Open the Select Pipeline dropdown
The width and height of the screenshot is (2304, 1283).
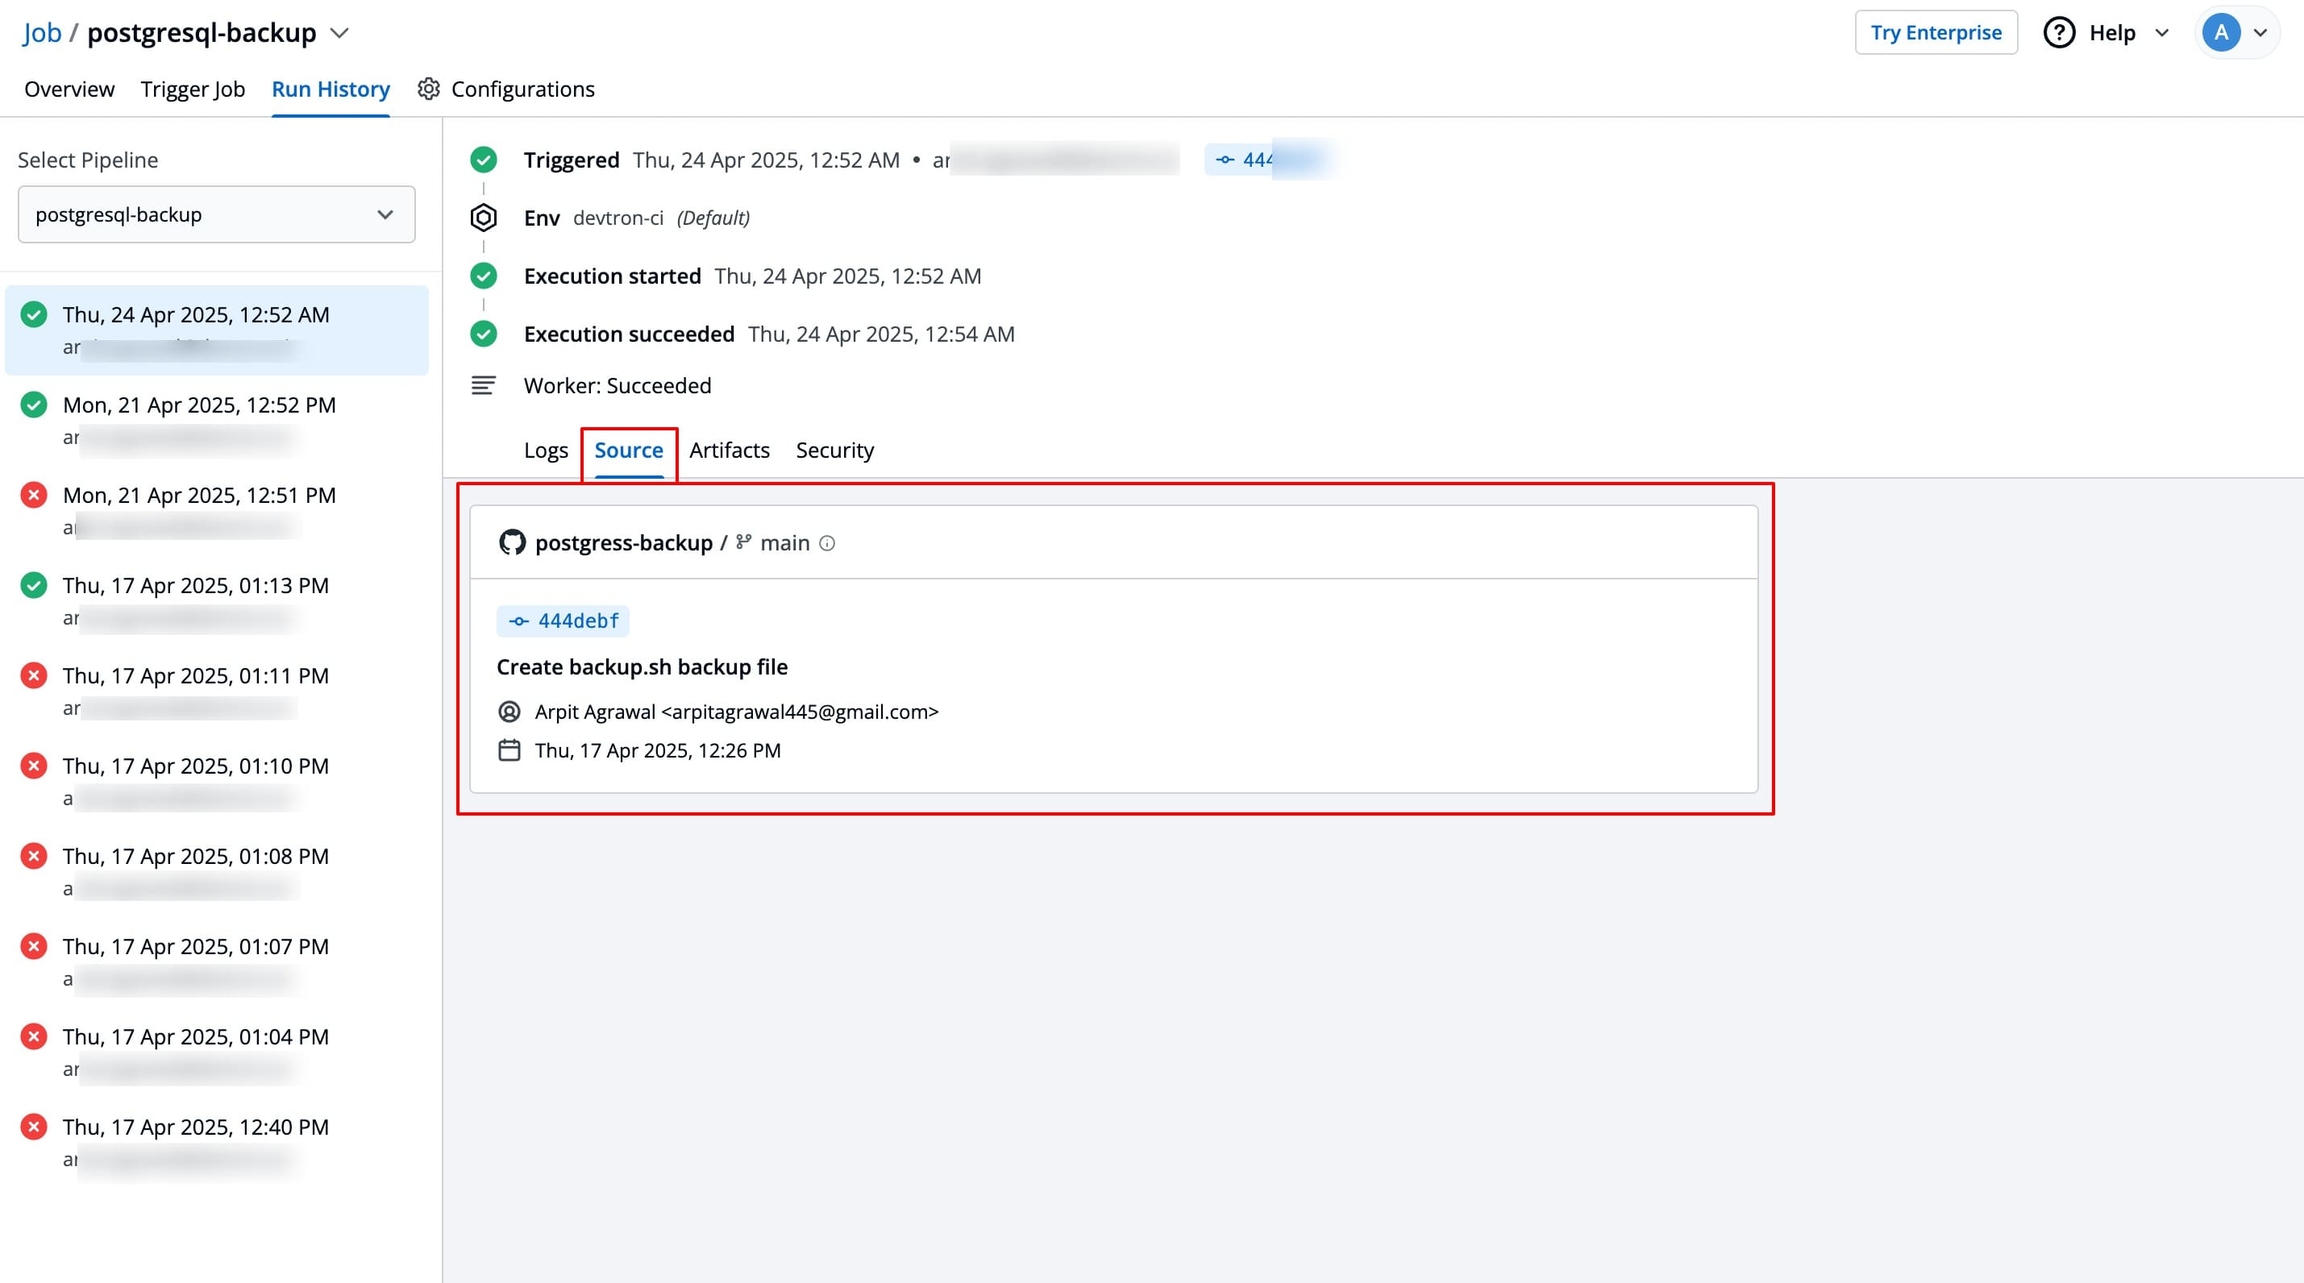coord(216,214)
